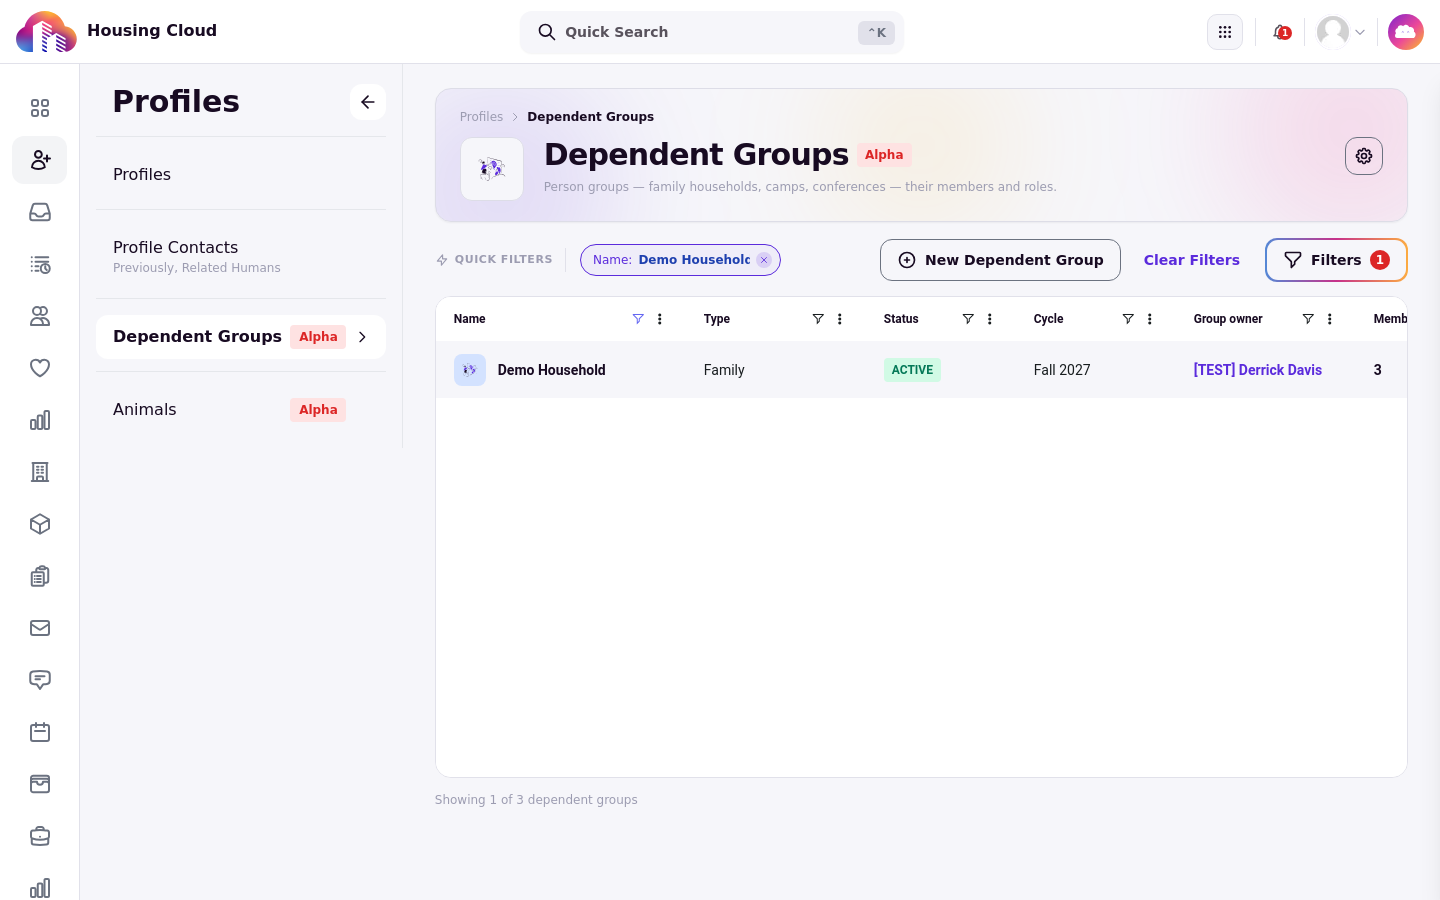Click the New Dependent Group button
Viewport: 1440px width, 900px height.
[1000, 260]
